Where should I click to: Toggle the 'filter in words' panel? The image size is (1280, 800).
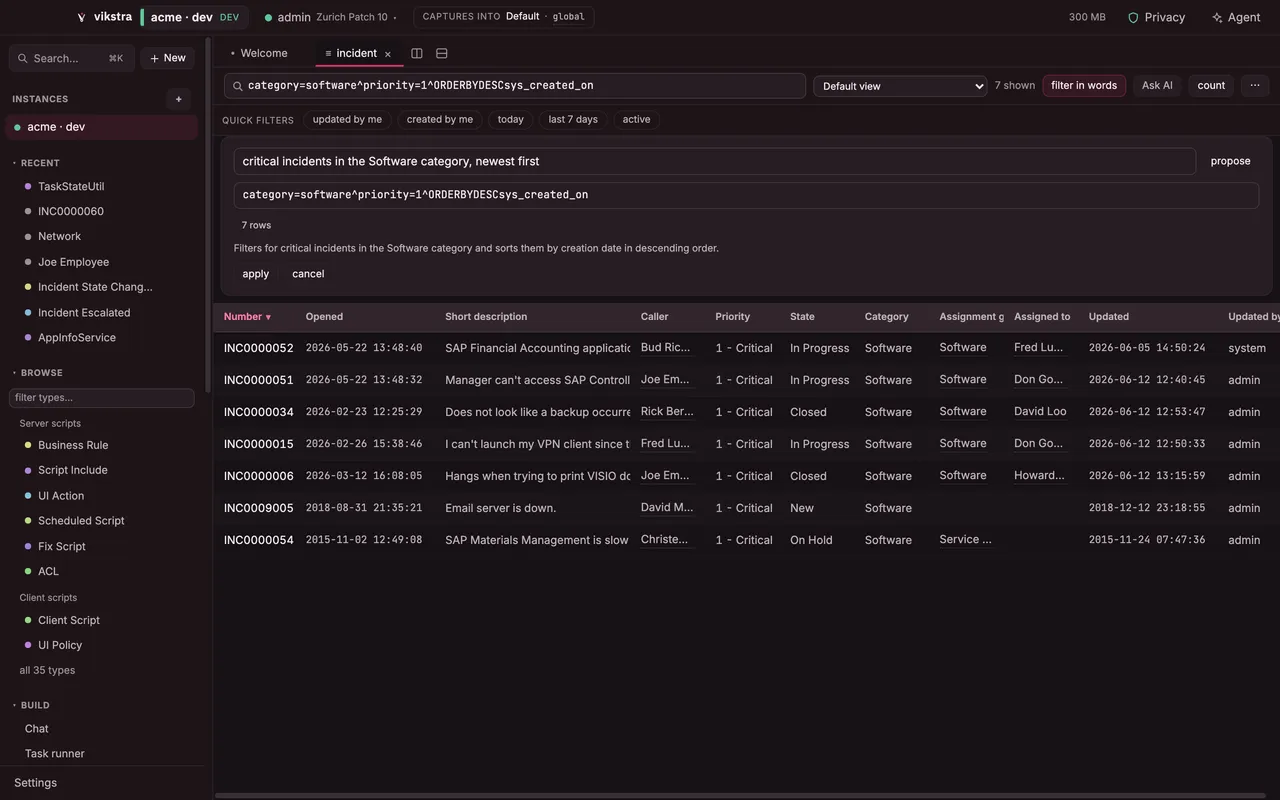(x=1084, y=86)
